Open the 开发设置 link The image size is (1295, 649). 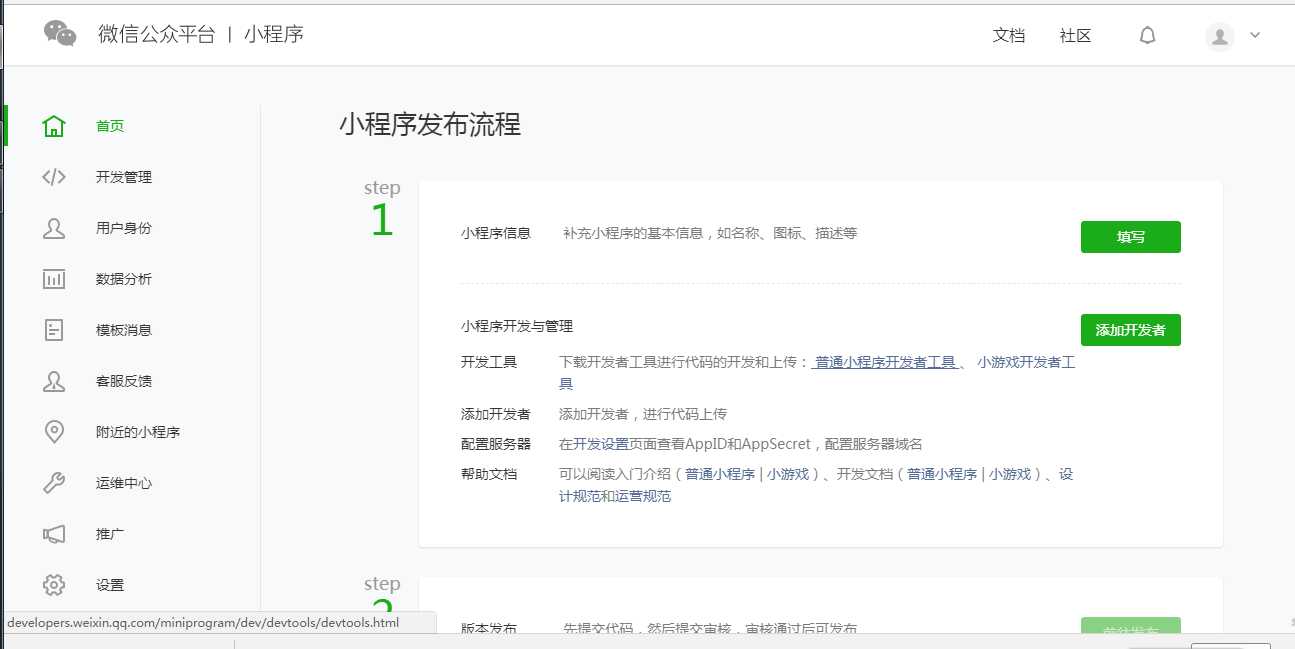pyautogui.click(x=601, y=444)
